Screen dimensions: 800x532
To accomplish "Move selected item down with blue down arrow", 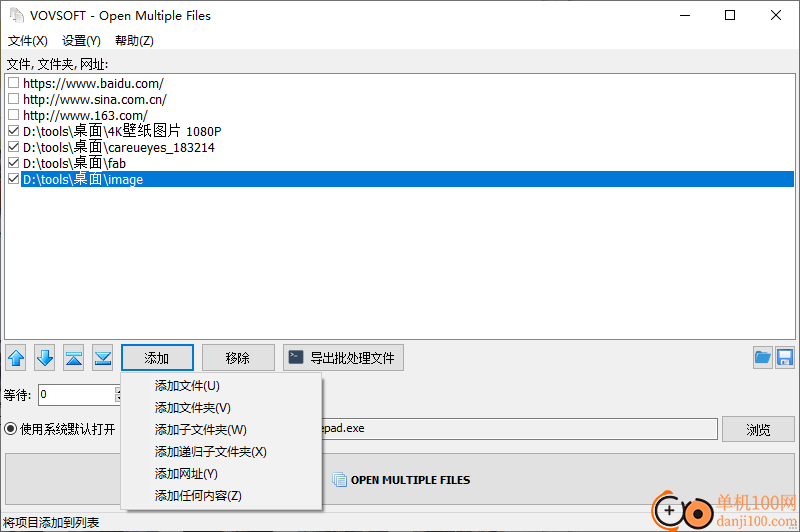I will 45,358.
